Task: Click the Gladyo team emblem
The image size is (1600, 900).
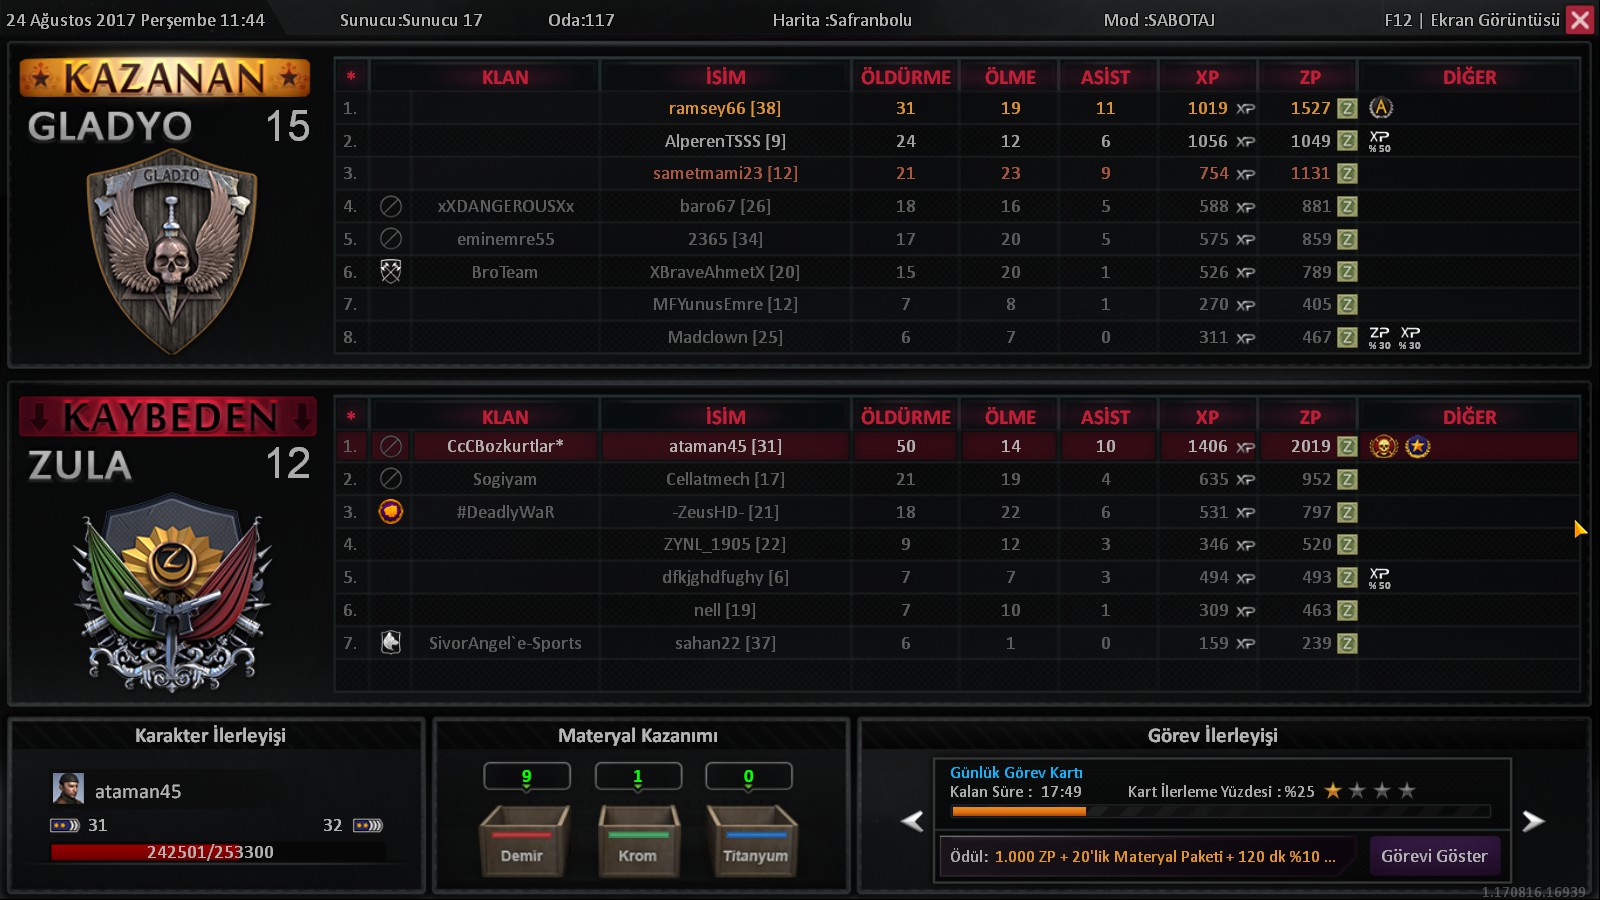Action: 172,250
